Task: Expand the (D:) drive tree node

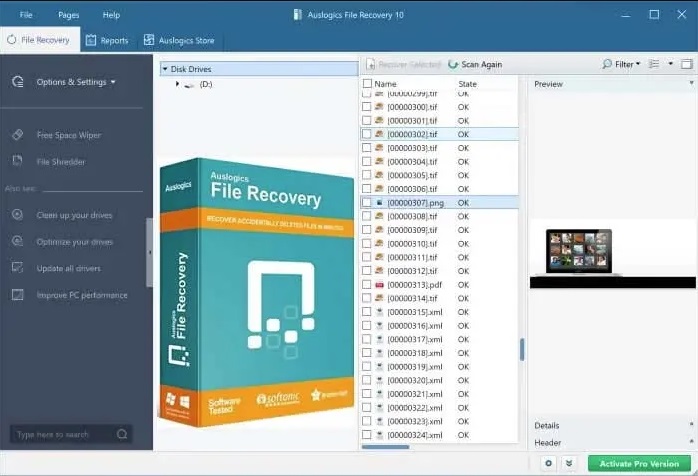Action: click(178, 84)
